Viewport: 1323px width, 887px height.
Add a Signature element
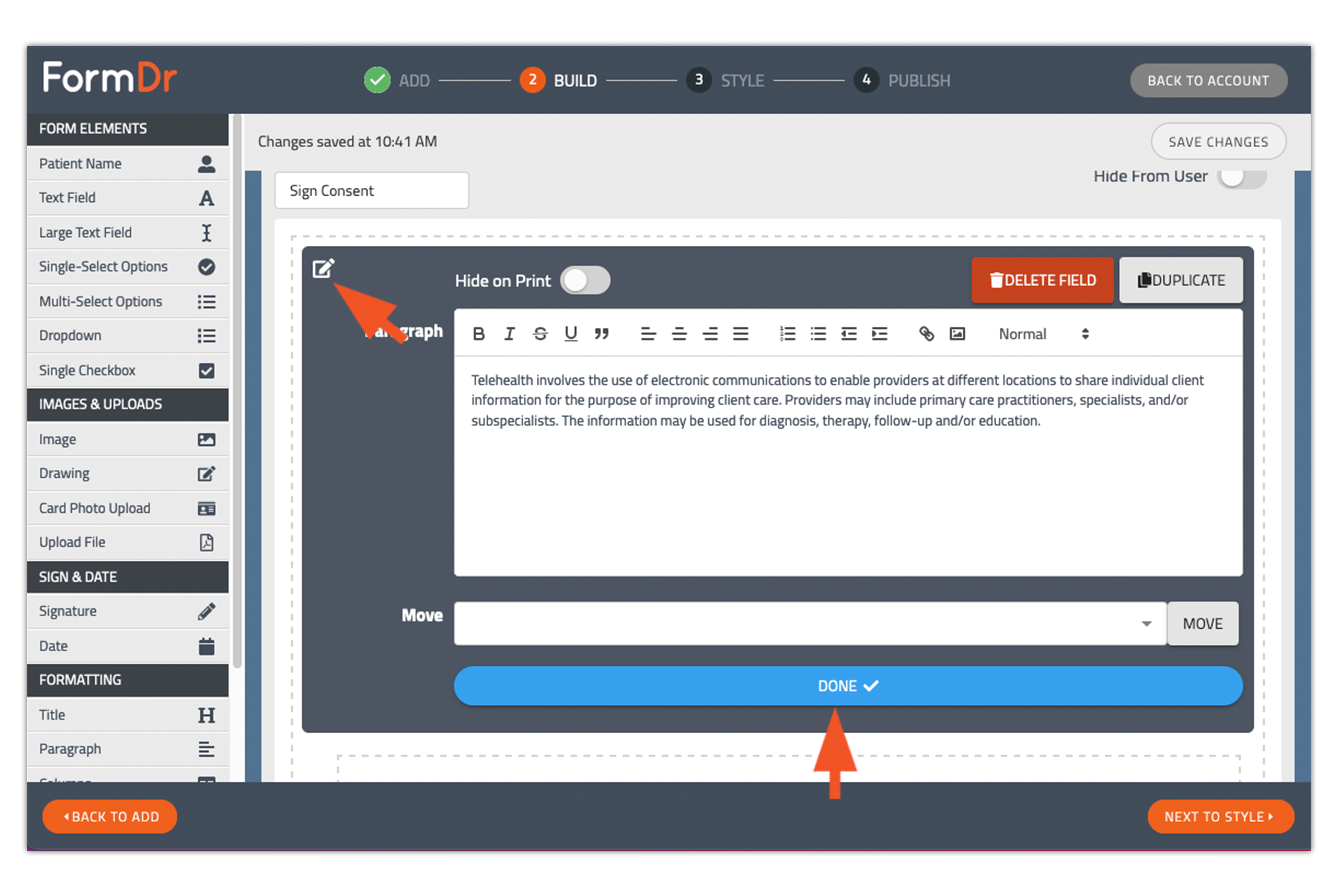coord(128,612)
